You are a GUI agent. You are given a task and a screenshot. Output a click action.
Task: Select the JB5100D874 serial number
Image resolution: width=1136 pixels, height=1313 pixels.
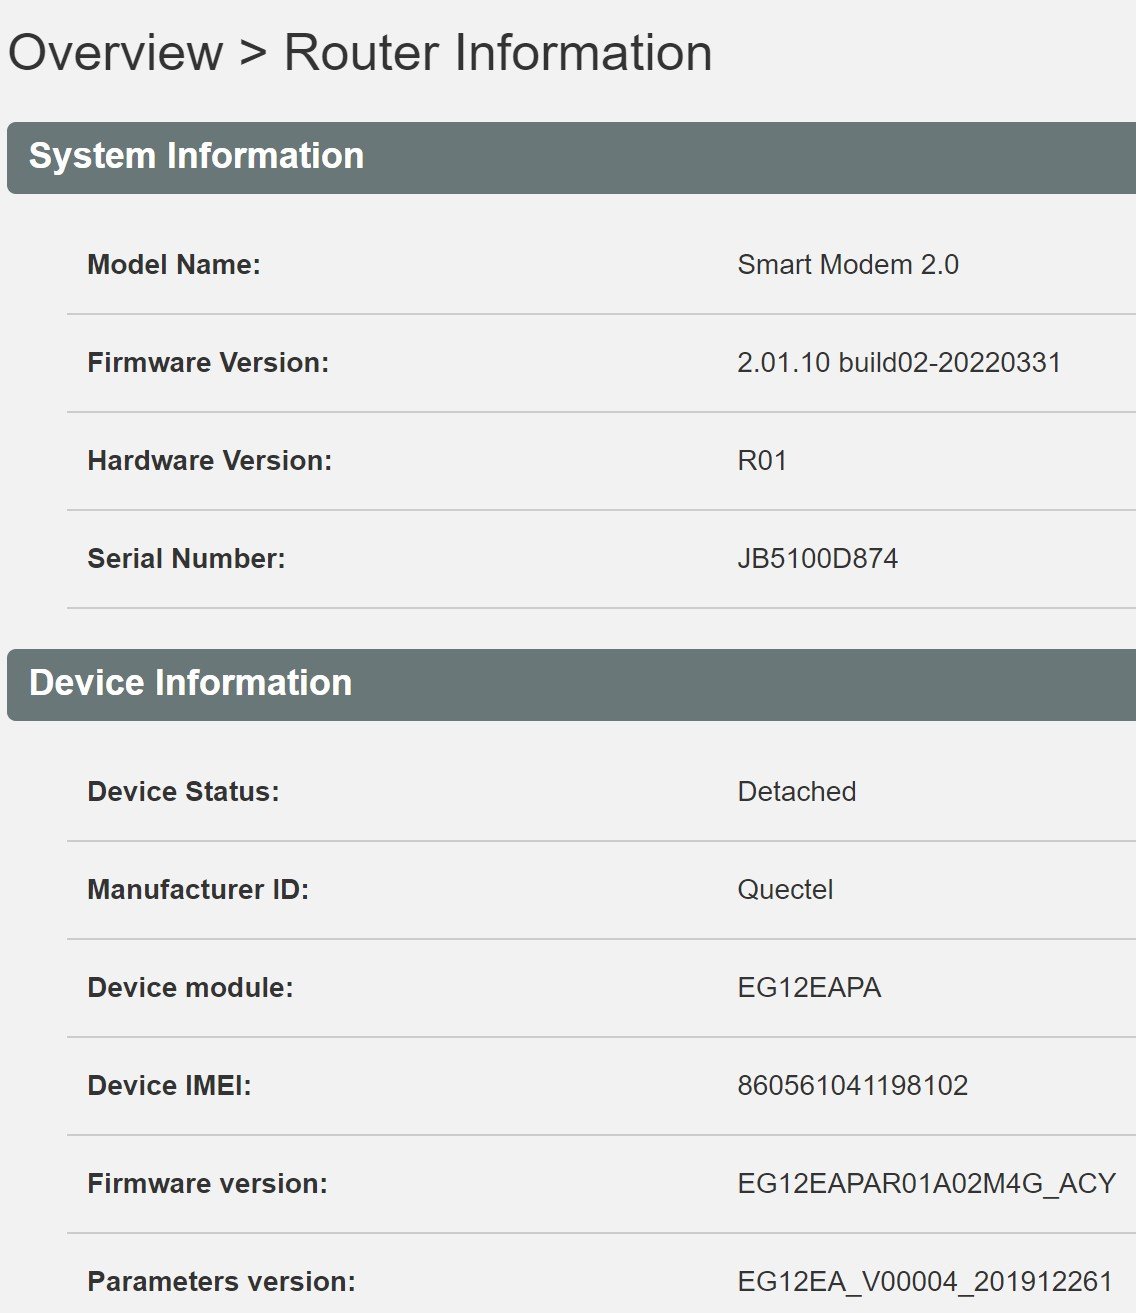click(818, 559)
